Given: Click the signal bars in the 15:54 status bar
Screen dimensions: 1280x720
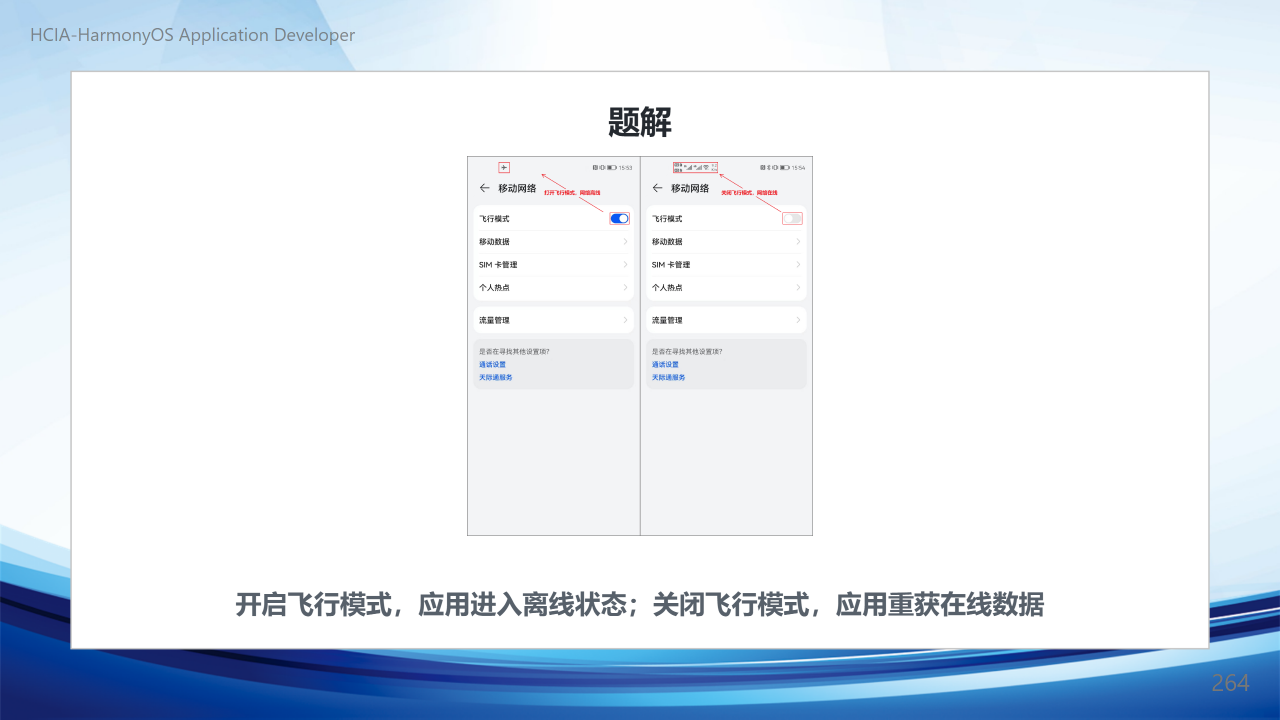Looking at the screenshot, I should (x=693, y=167).
